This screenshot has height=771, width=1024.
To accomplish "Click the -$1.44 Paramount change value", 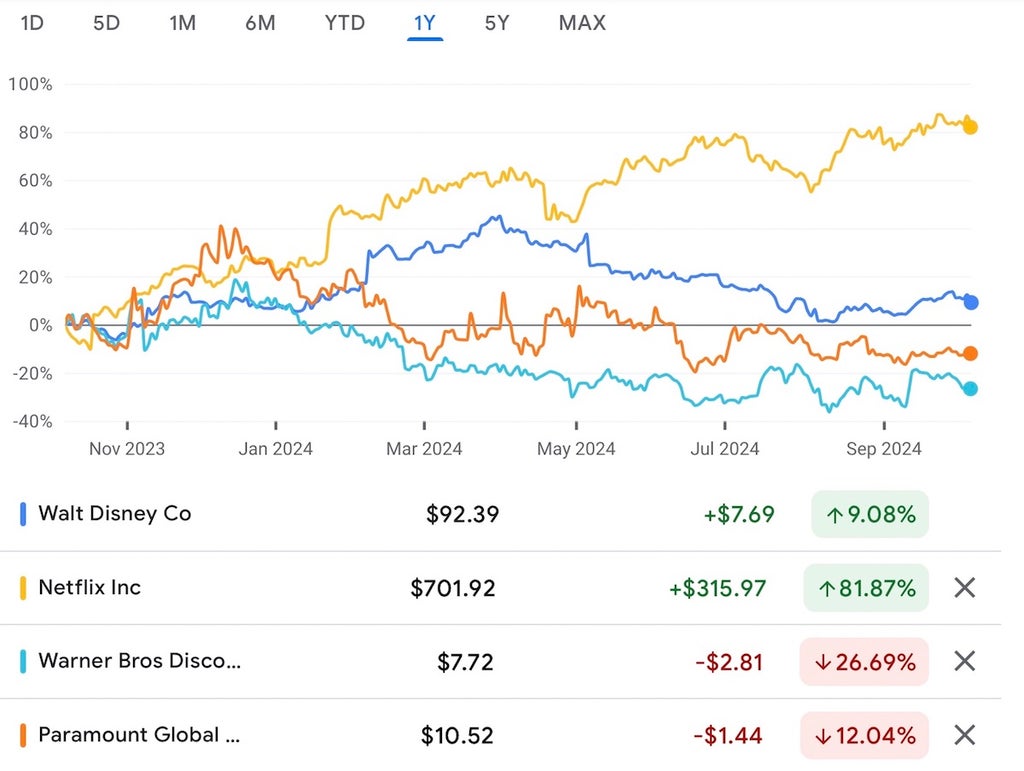I will [x=728, y=736].
